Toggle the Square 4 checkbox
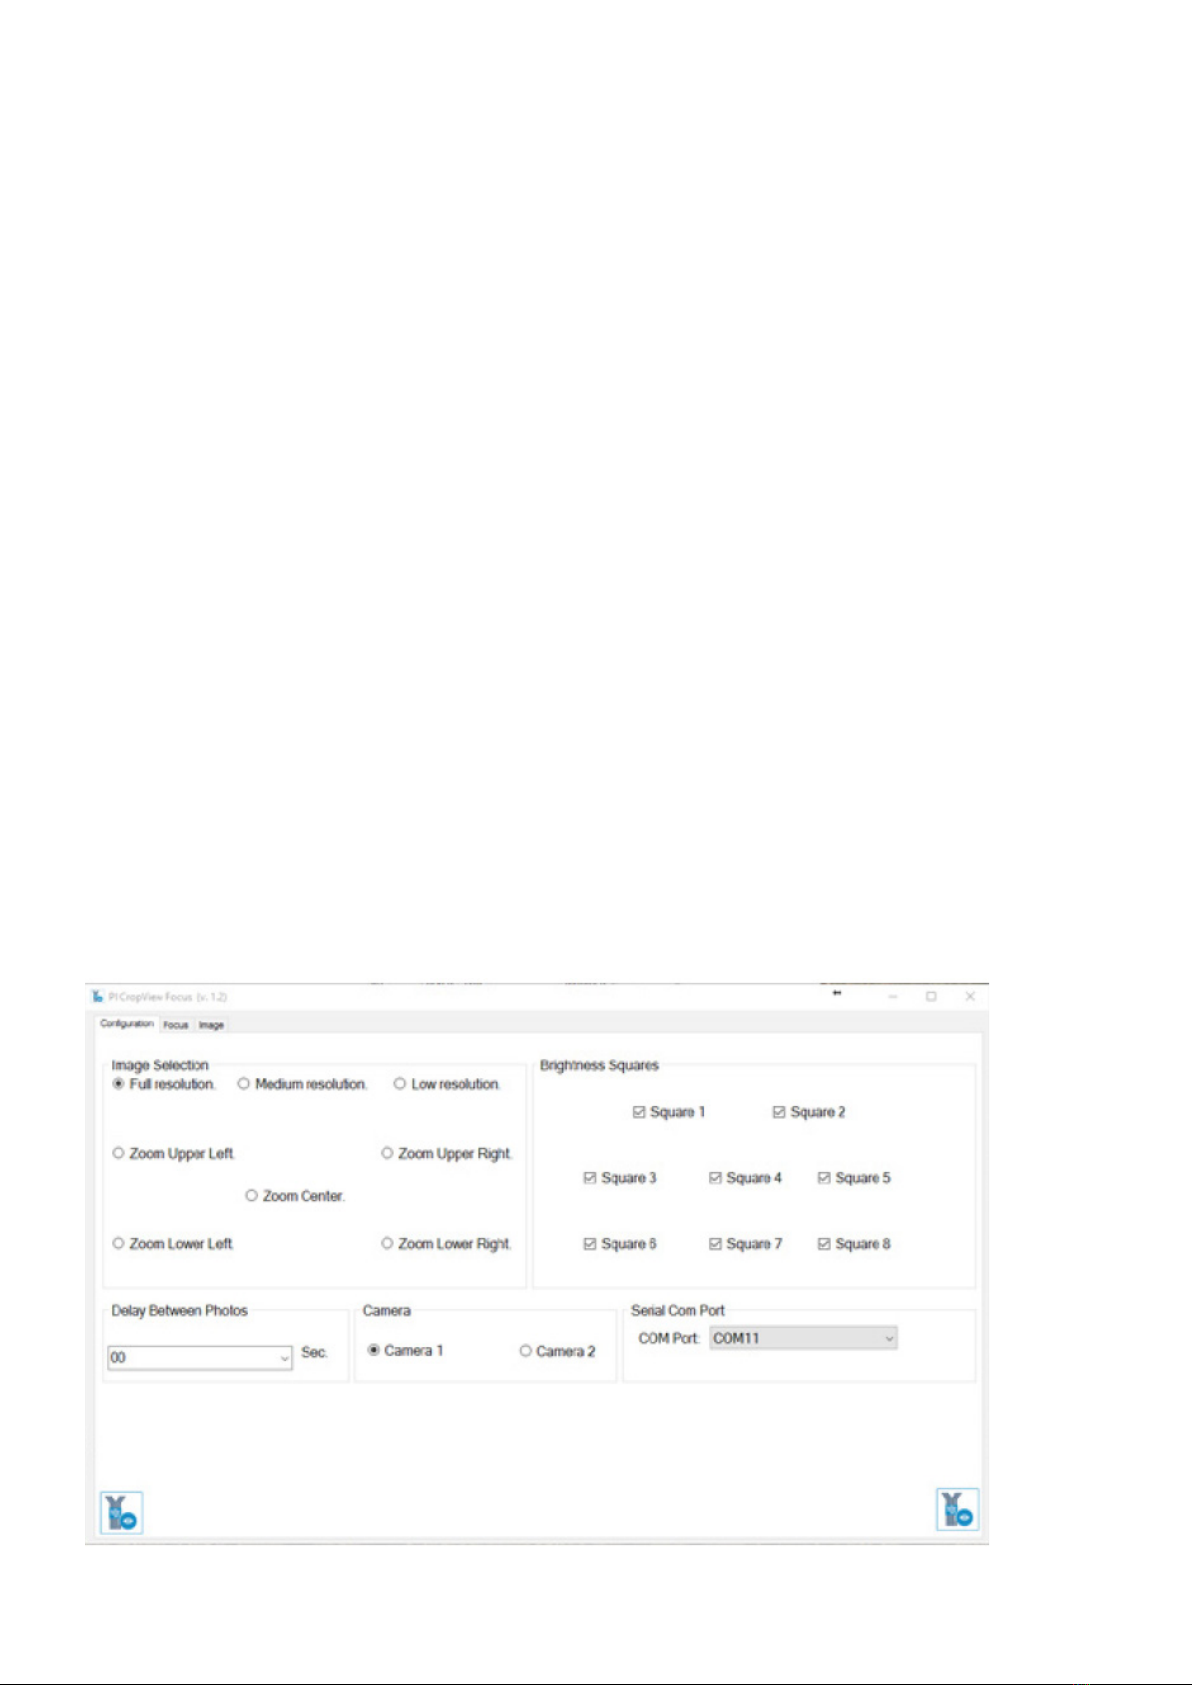1192x1685 pixels. (715, 1178)
